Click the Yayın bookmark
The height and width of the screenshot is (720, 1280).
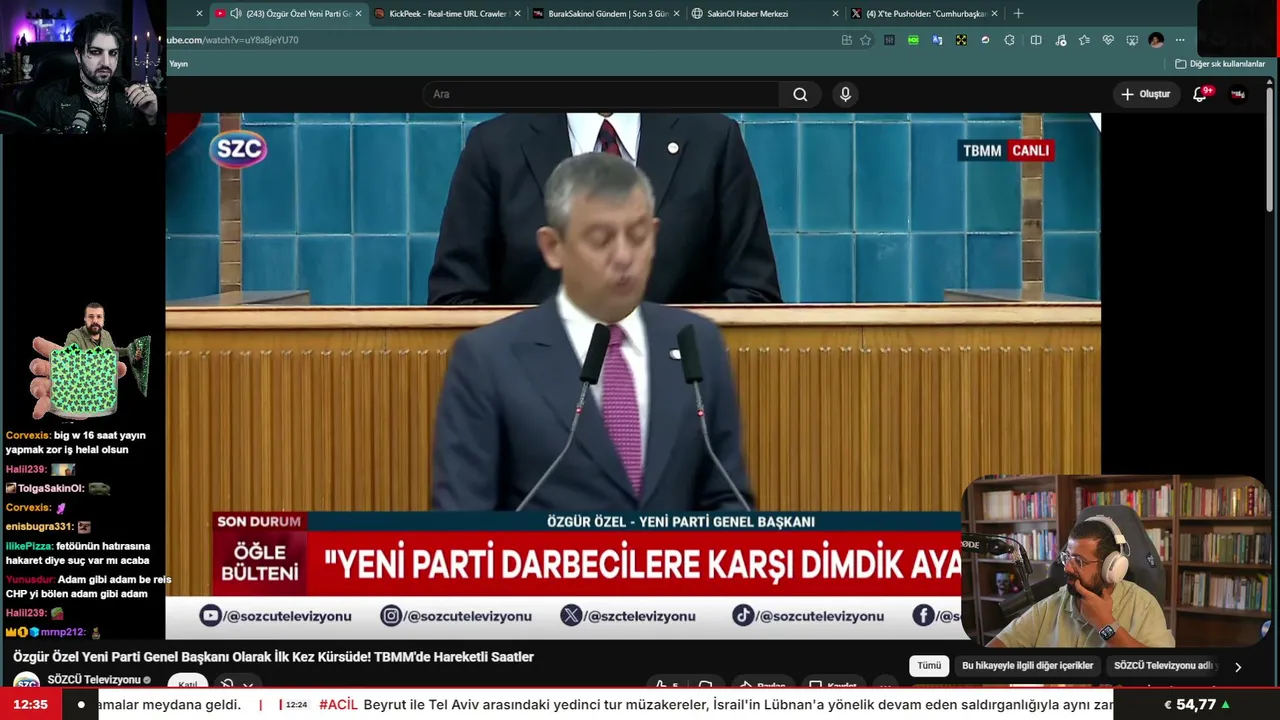178,64
